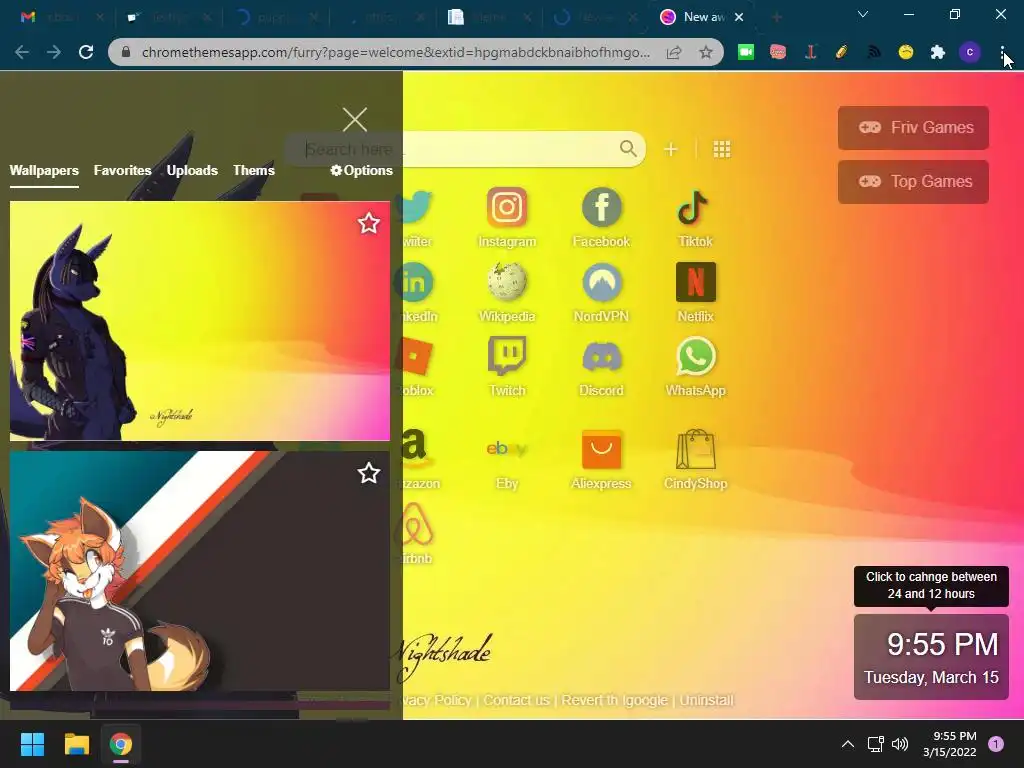Open the Instagram shortcut
1024x768 pixels.
click(507, 218)
